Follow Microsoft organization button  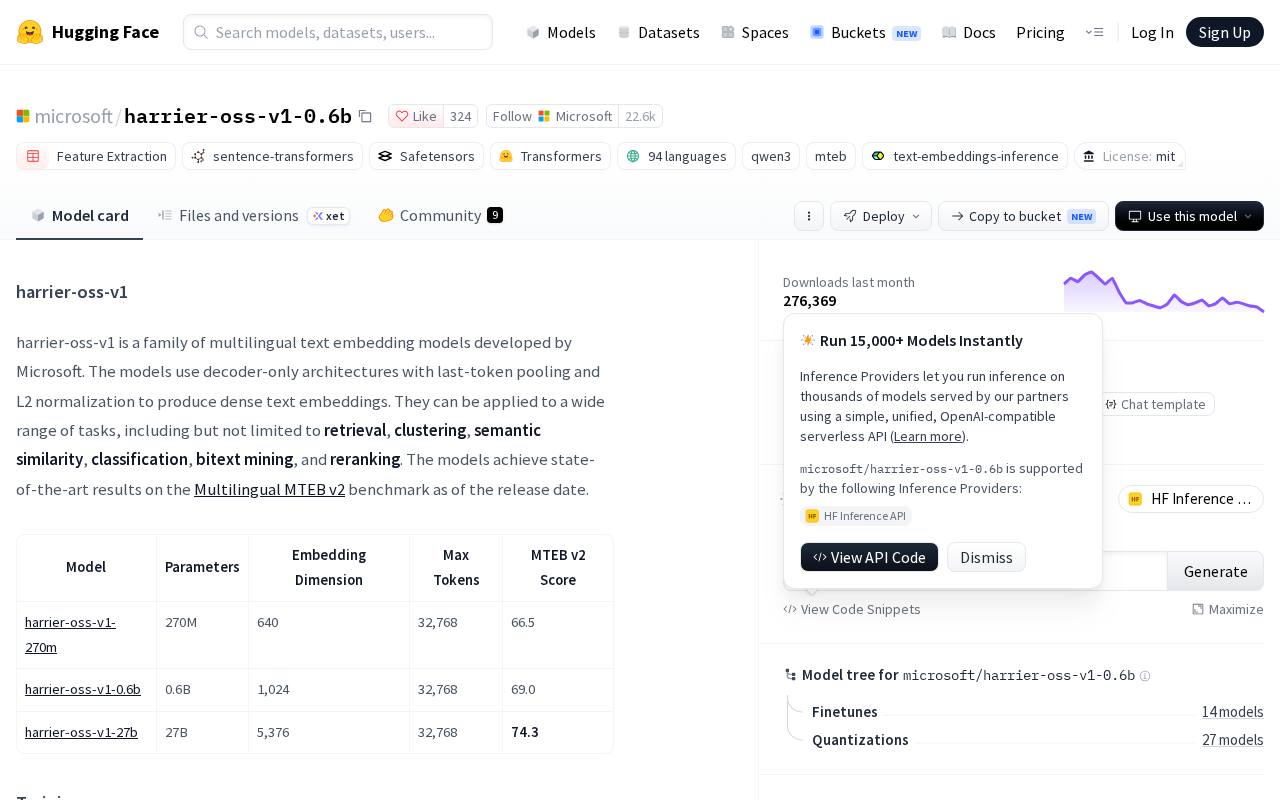[552, 116]
